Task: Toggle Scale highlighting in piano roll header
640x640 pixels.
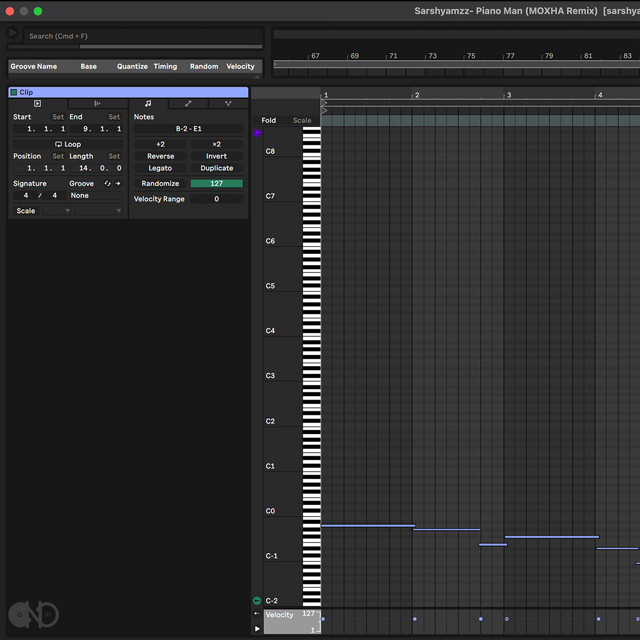Action: [x=301, y=120]
